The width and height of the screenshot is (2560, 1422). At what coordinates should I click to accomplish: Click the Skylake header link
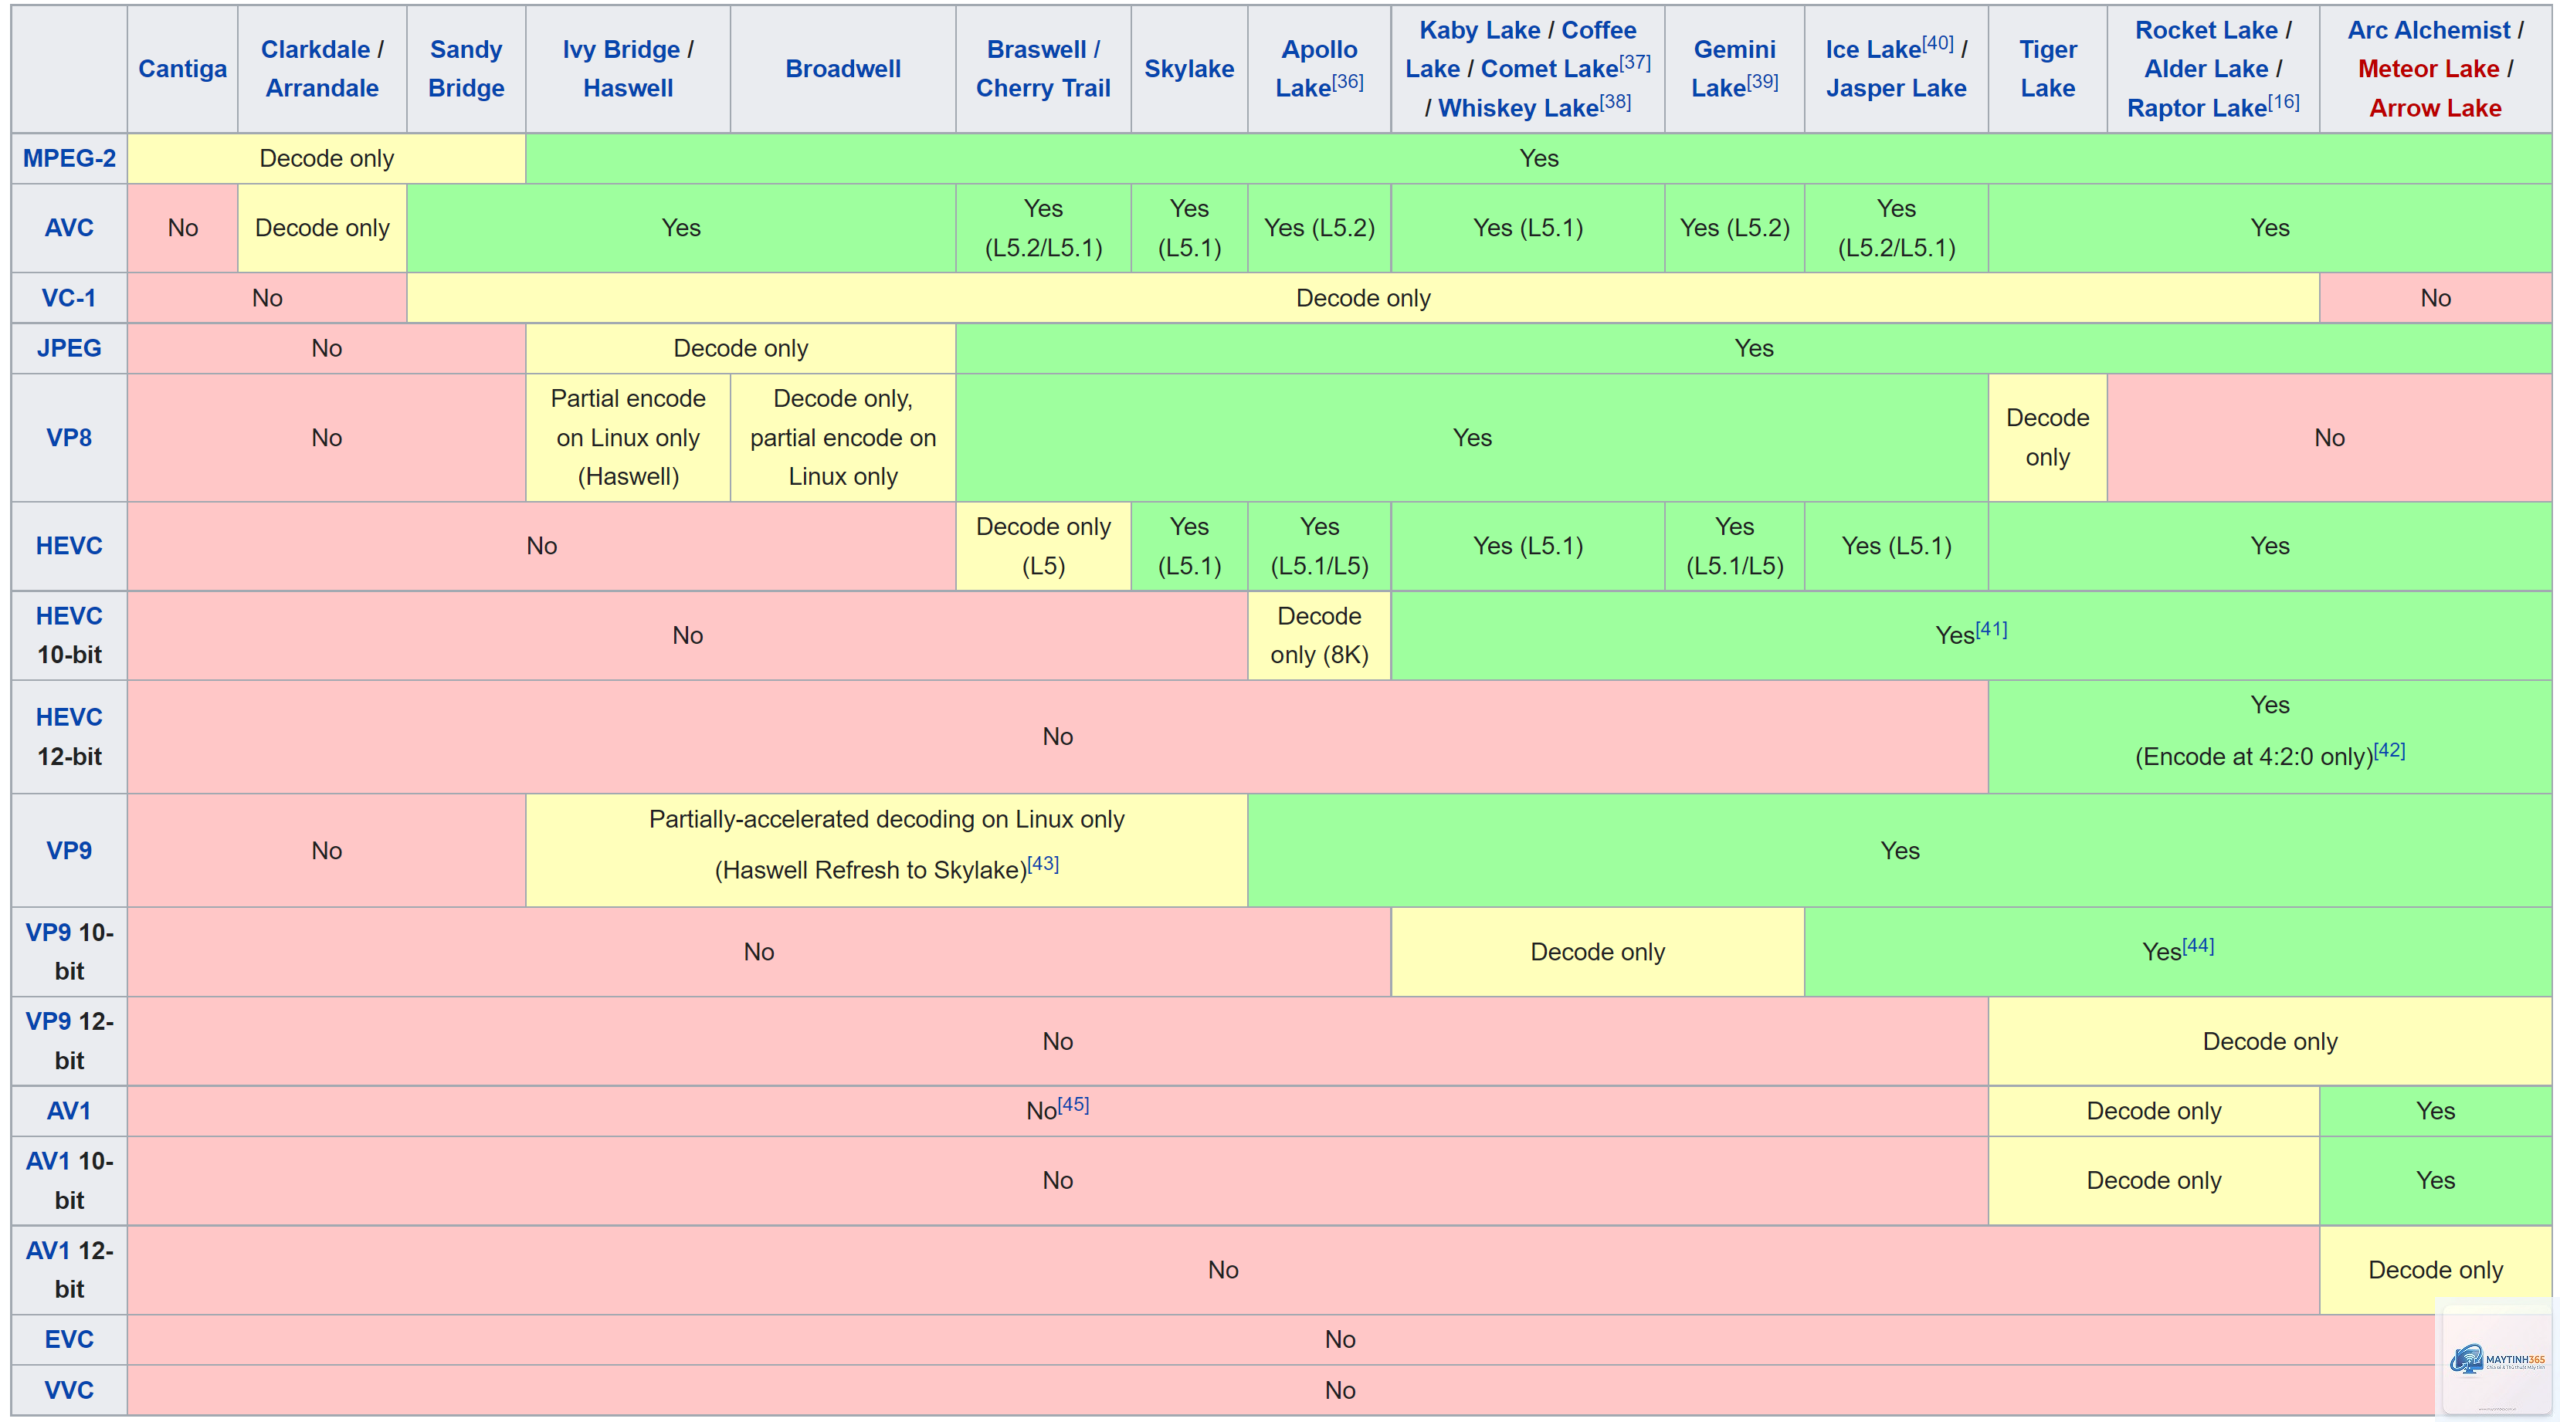click(x=1189, y=69)
